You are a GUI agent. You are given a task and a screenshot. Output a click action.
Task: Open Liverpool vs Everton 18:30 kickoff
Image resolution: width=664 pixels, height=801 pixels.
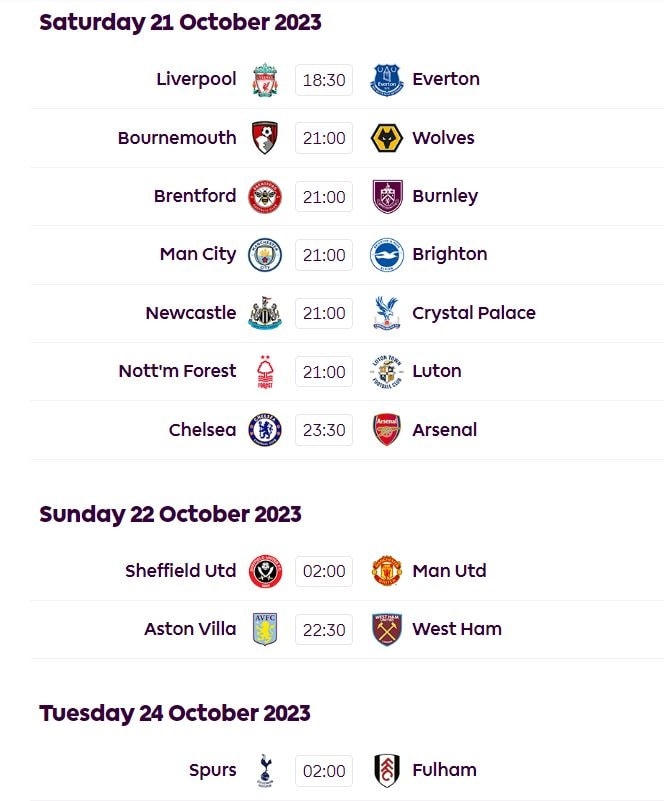tap(324, 80)
